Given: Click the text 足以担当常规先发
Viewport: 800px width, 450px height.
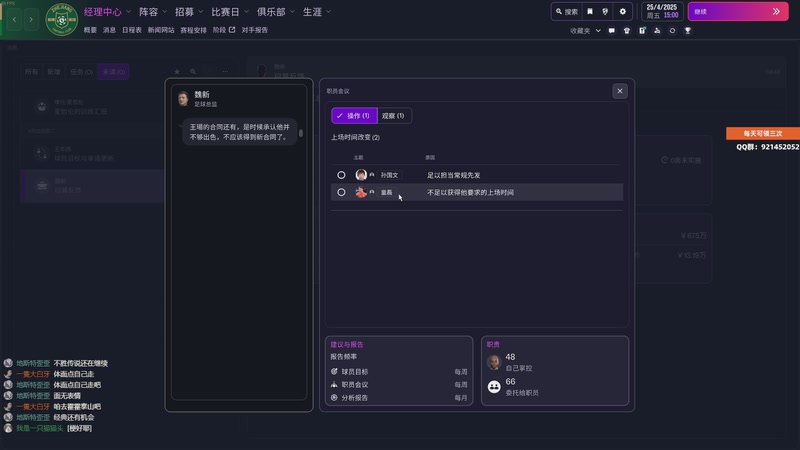Looking at the screenshot, I should click(x=454, y=175).
